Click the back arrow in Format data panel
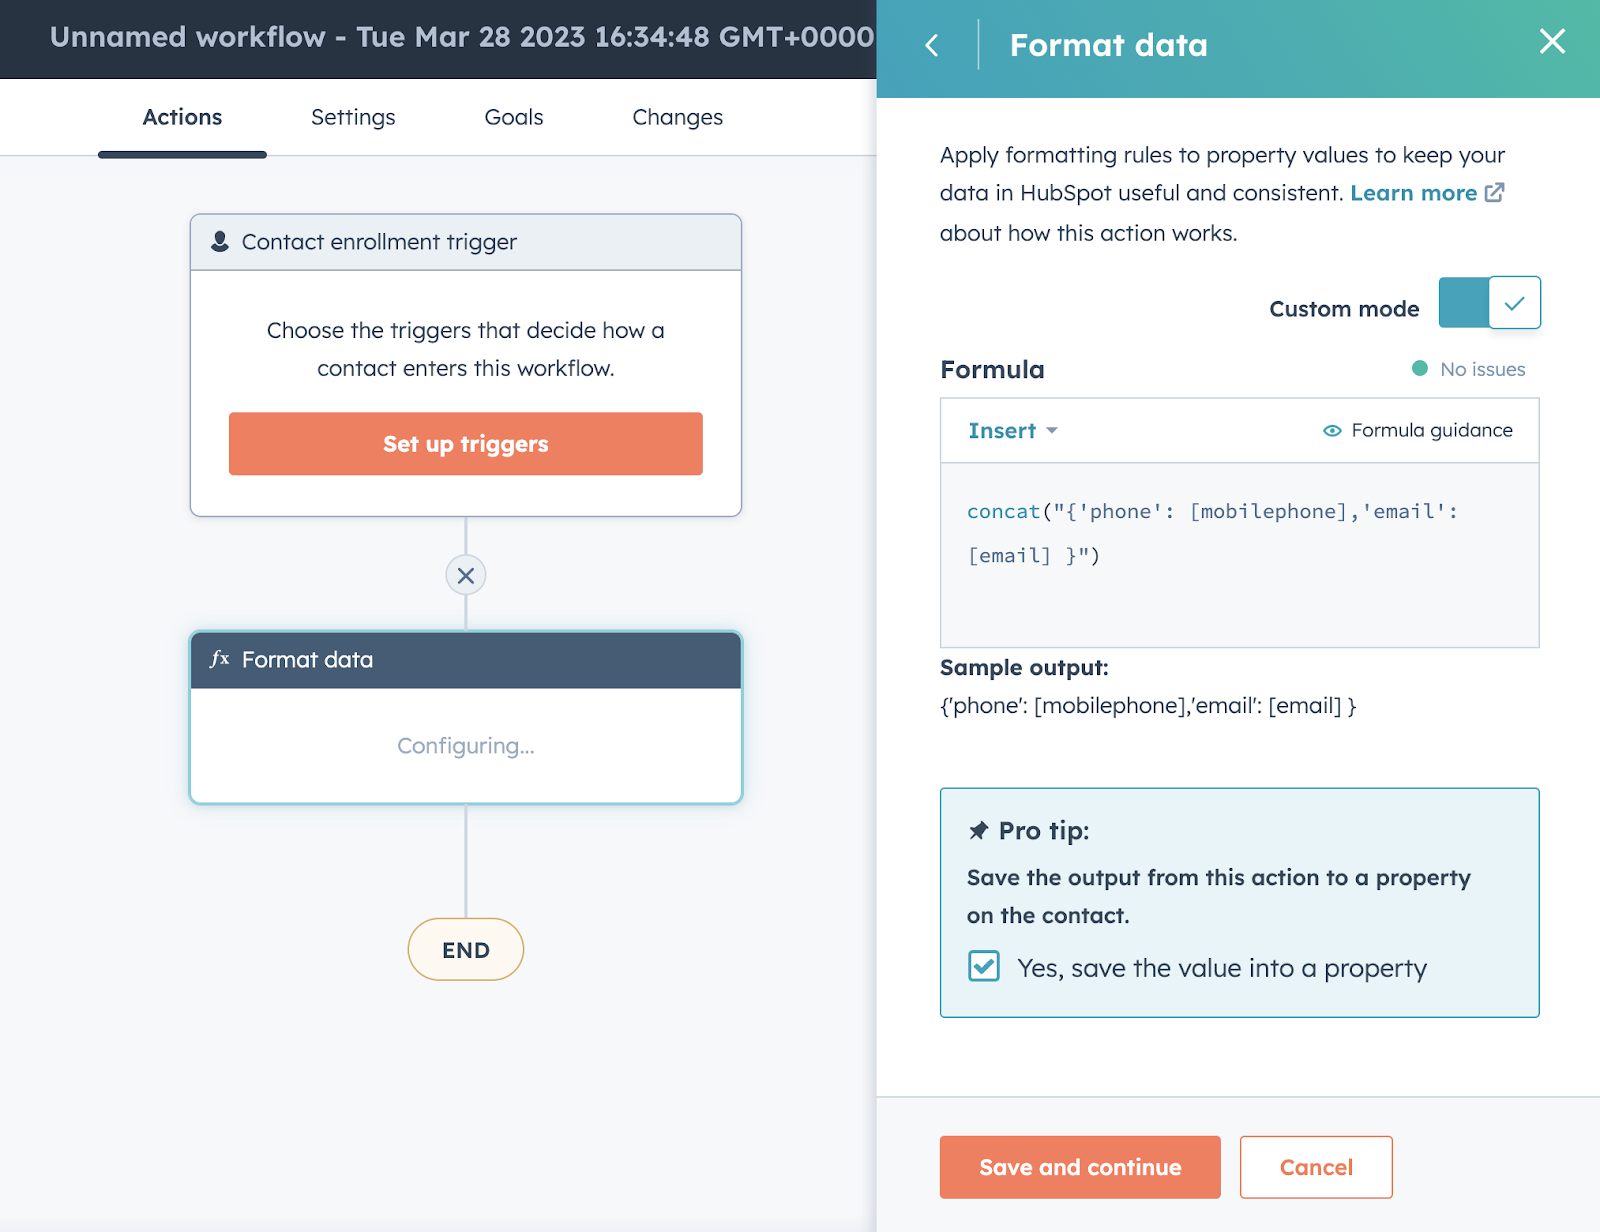This screenshot has width=1600, height=1232. pos(932,45)
